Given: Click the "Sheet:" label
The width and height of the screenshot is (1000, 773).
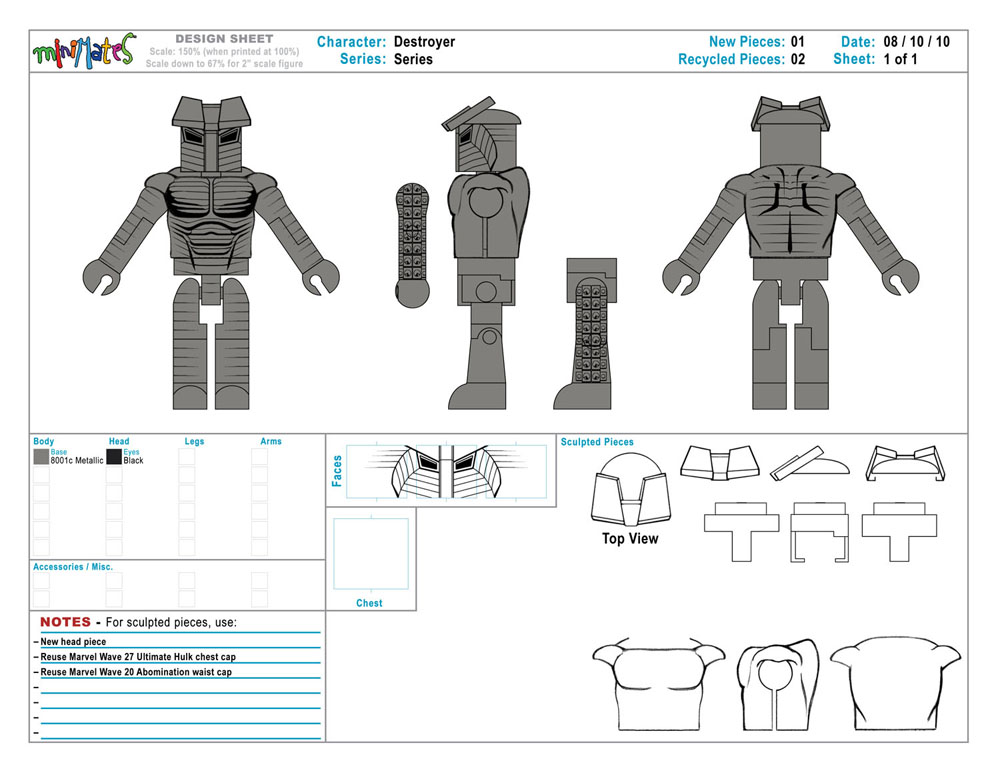Looking at the screenshot, I should click(x=854, y=59).
